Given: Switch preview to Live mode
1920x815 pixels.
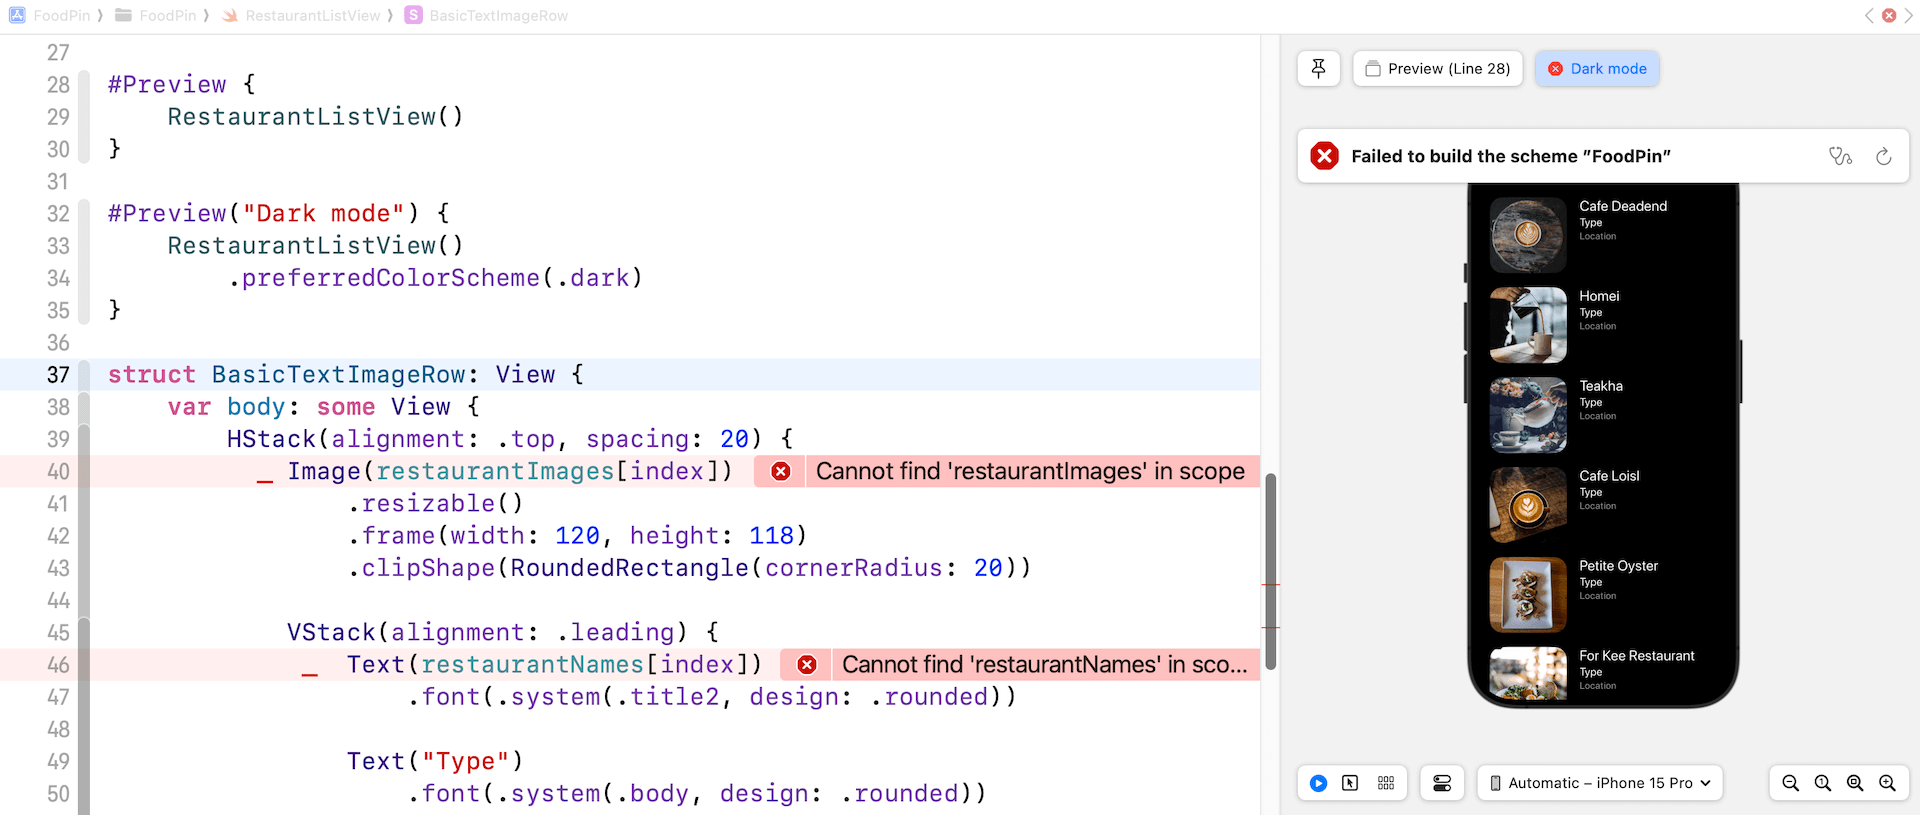Looking at the screenshot, I should coord(1318,783).
